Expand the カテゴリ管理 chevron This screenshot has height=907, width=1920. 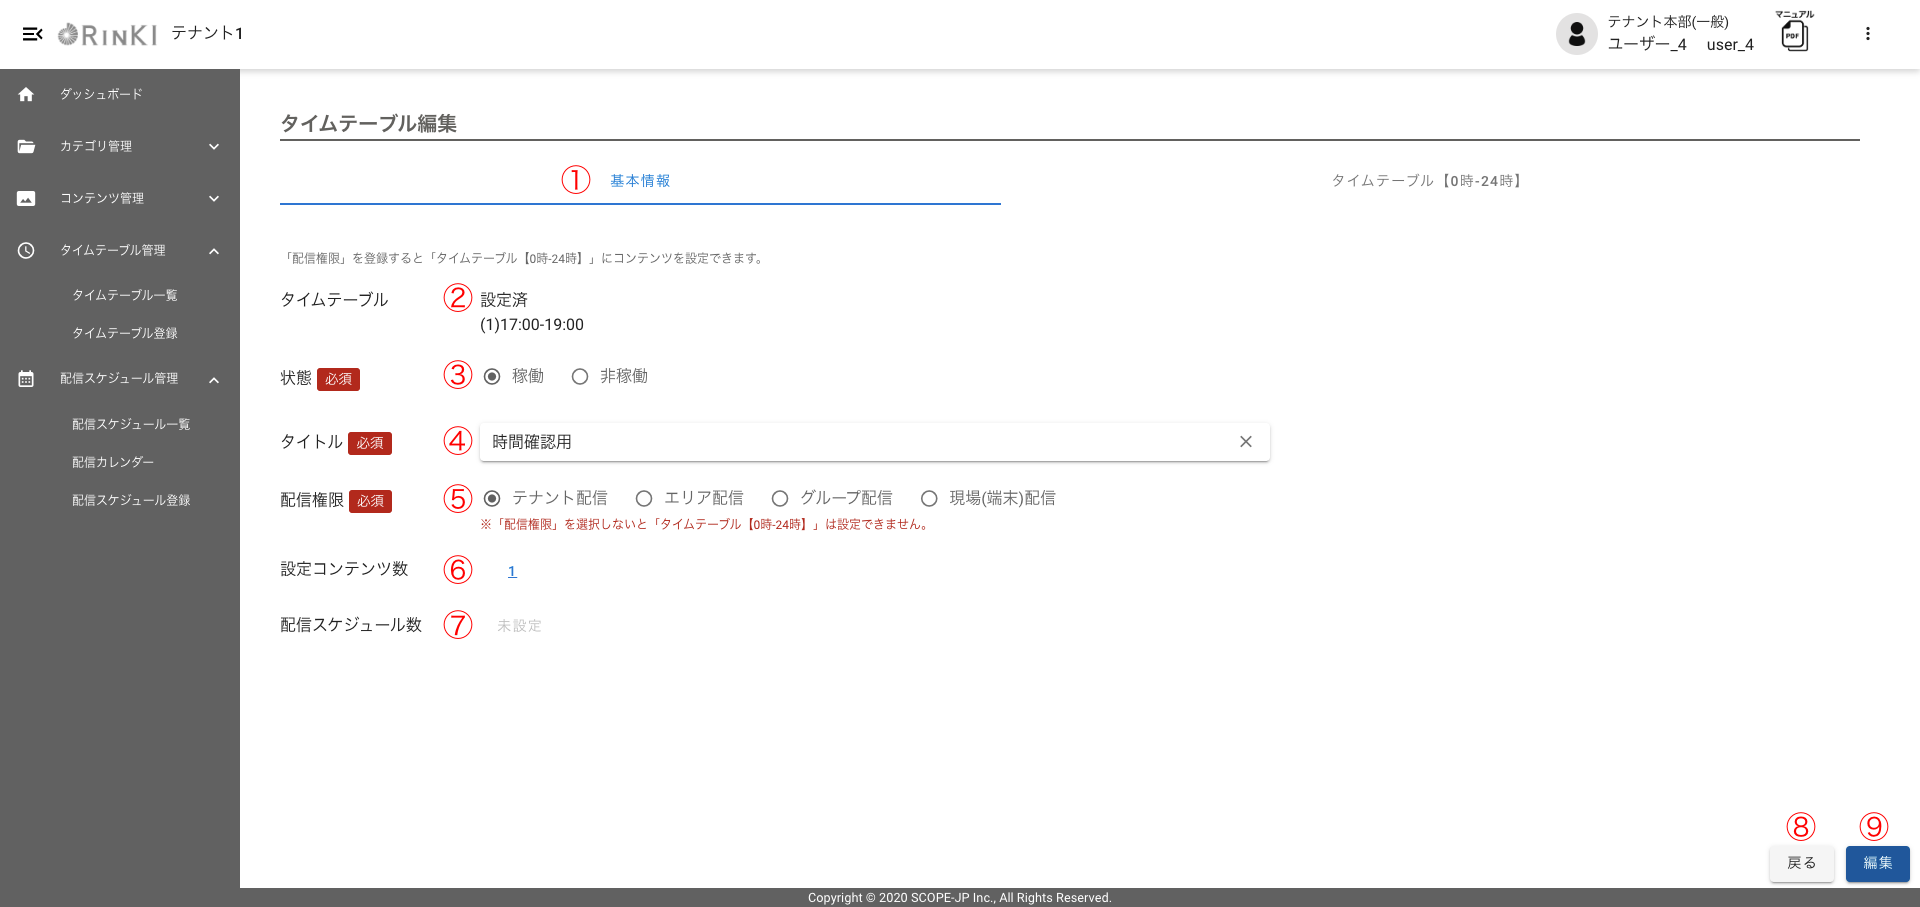[x=214, y=146]
